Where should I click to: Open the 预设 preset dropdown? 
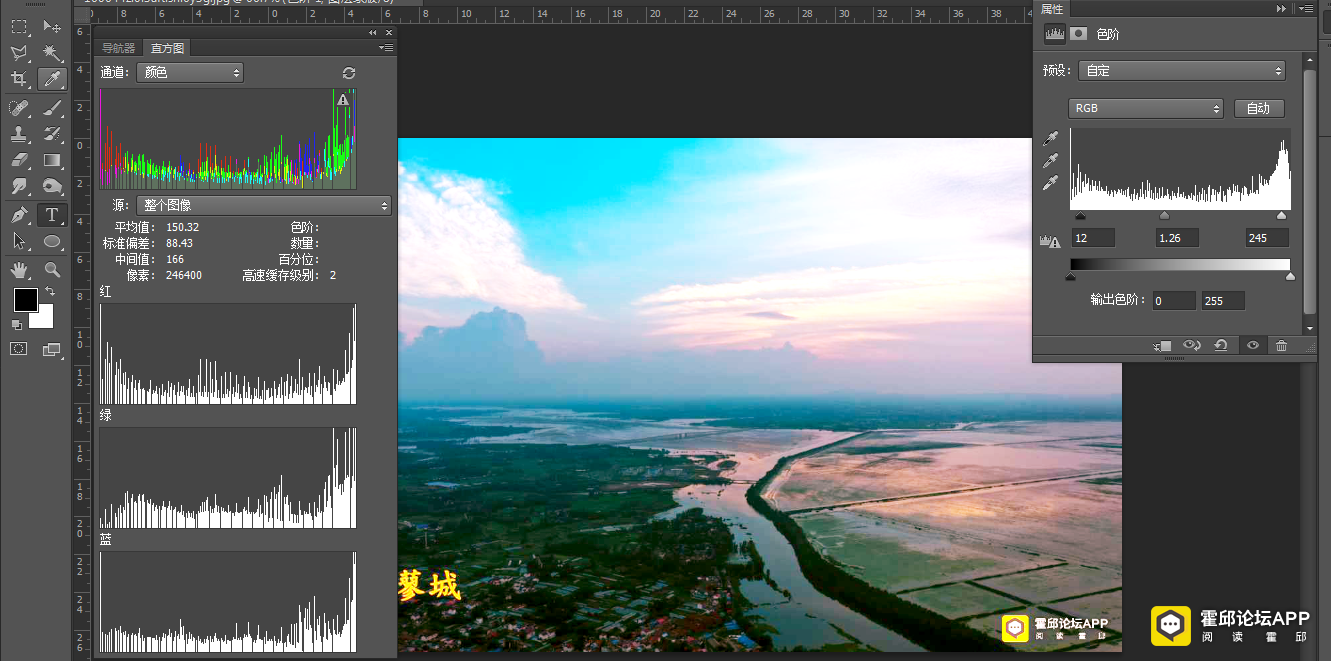[1182, 71]
